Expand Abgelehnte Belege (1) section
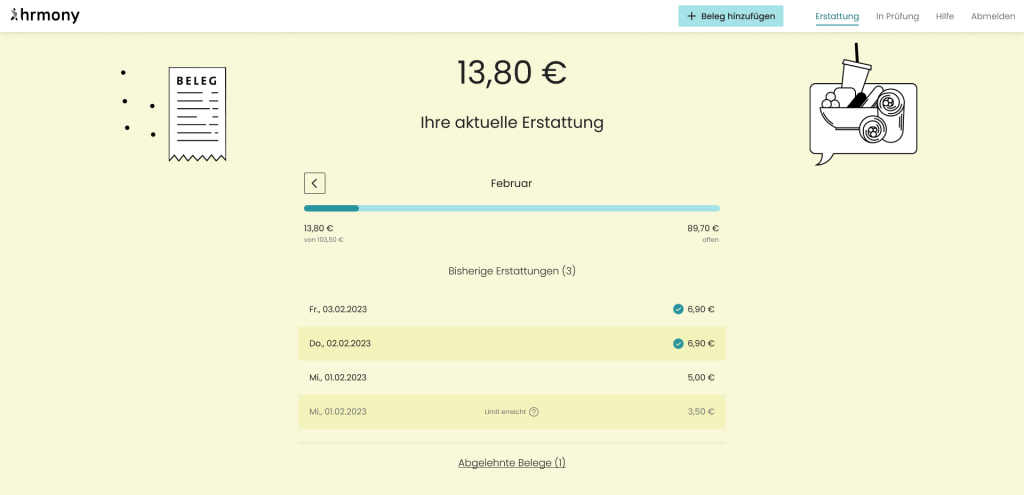The width and height of the screenshot is (1024, 495). coord(512,463)
